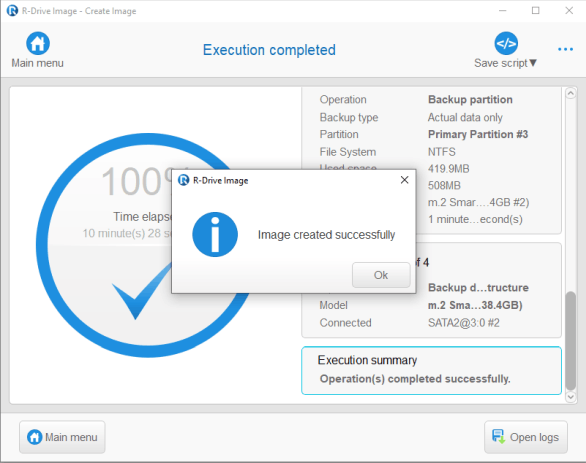Click the 'Image created successfully' message

coord(326,235)
